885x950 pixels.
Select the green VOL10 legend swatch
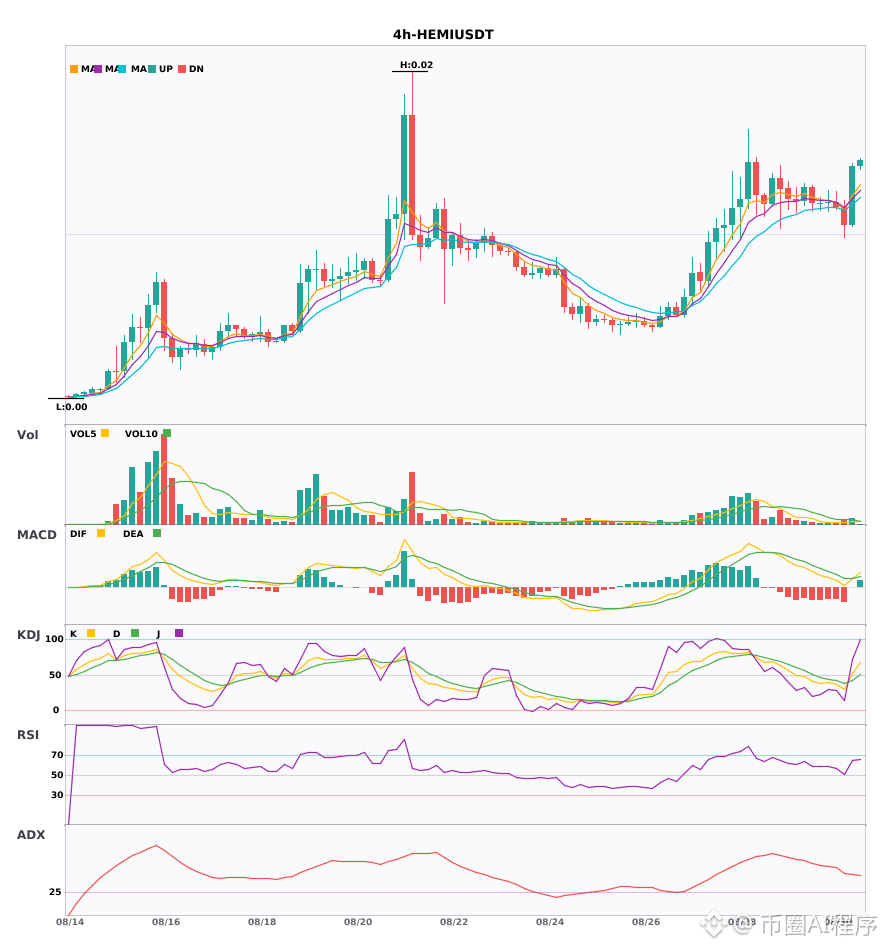167,433
